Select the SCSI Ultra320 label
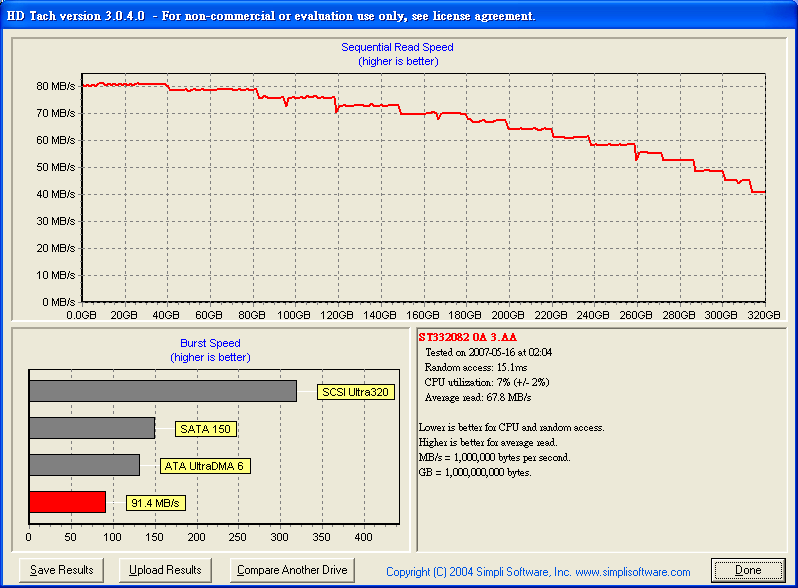This screenshot has width=798, height=588. point(356,392)
